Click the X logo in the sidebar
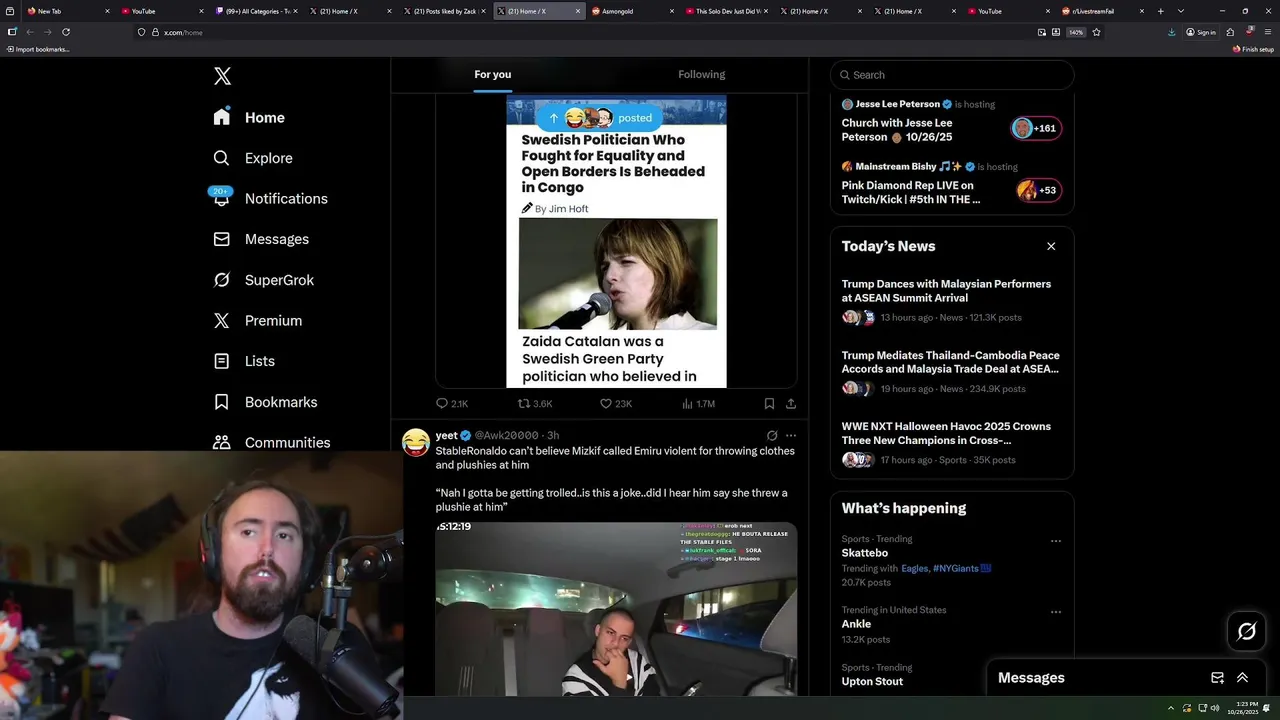Image resolution: width=1280 pixels, height=720 pixels. pos(222,76)
